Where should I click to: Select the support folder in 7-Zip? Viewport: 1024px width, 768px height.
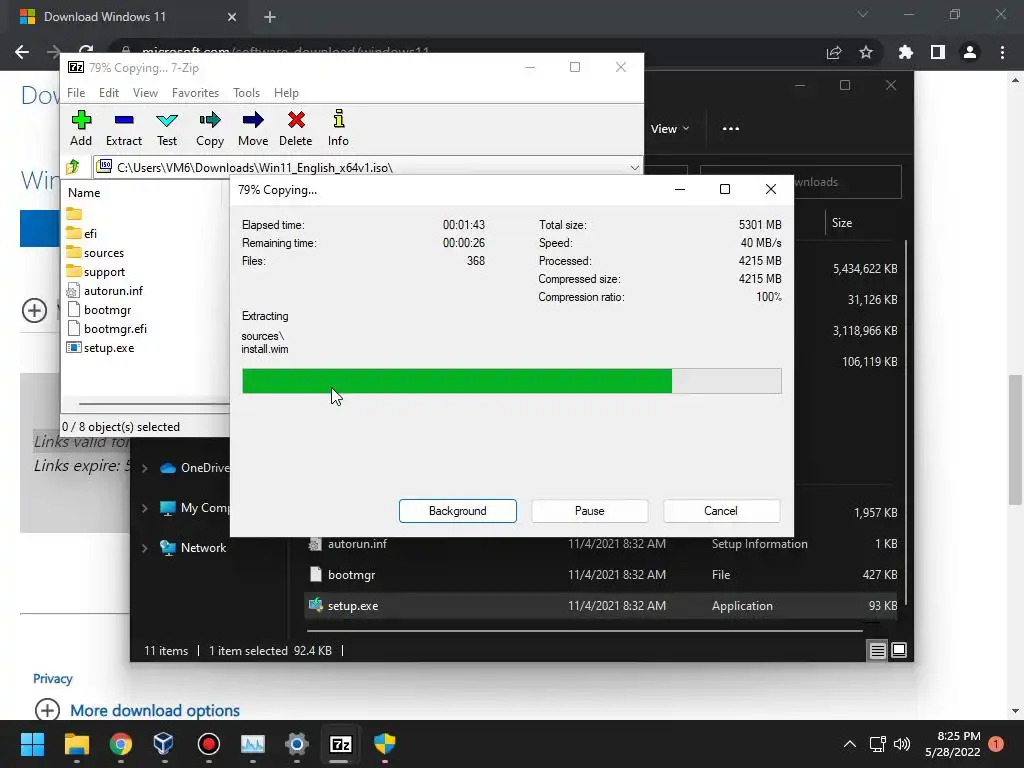tap(104, 272)
